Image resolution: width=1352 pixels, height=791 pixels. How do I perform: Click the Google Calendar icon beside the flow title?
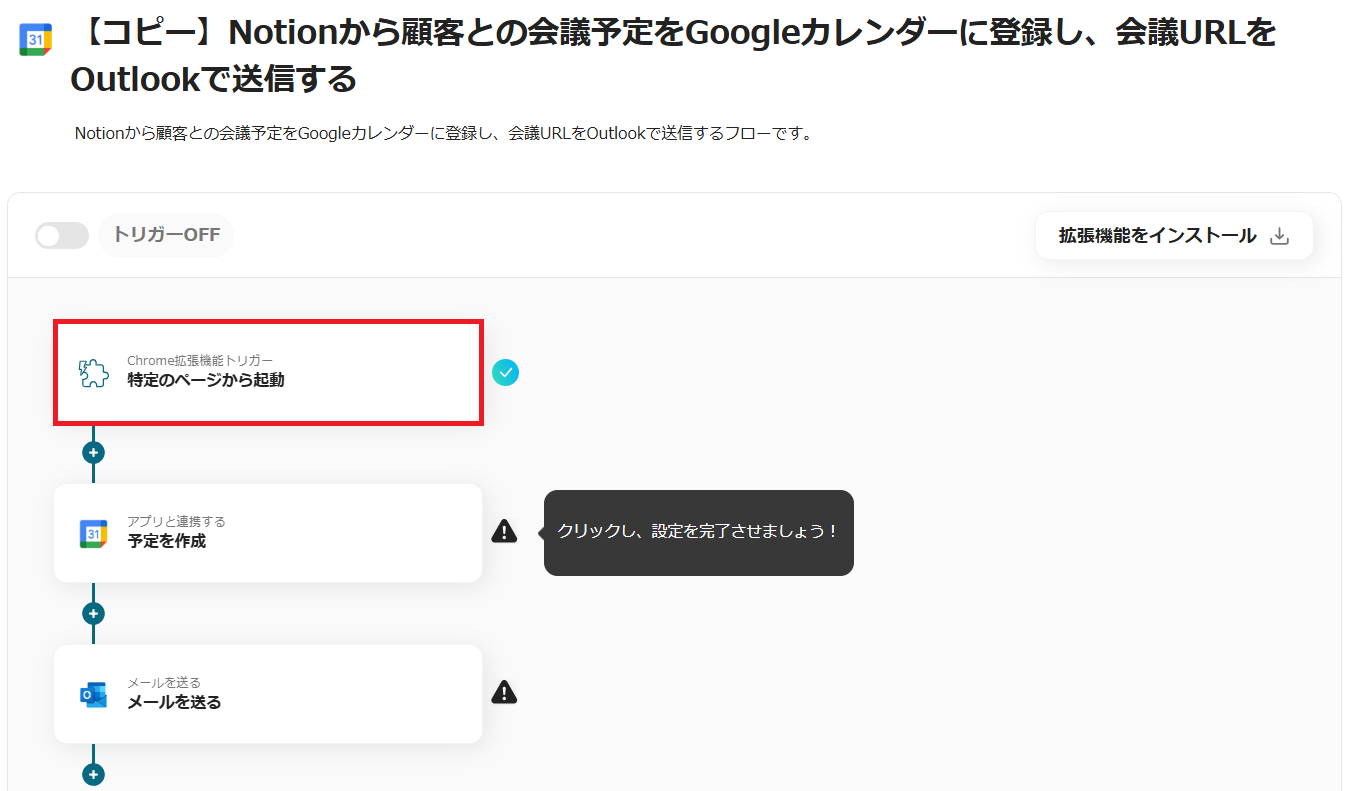click(36, 39)
